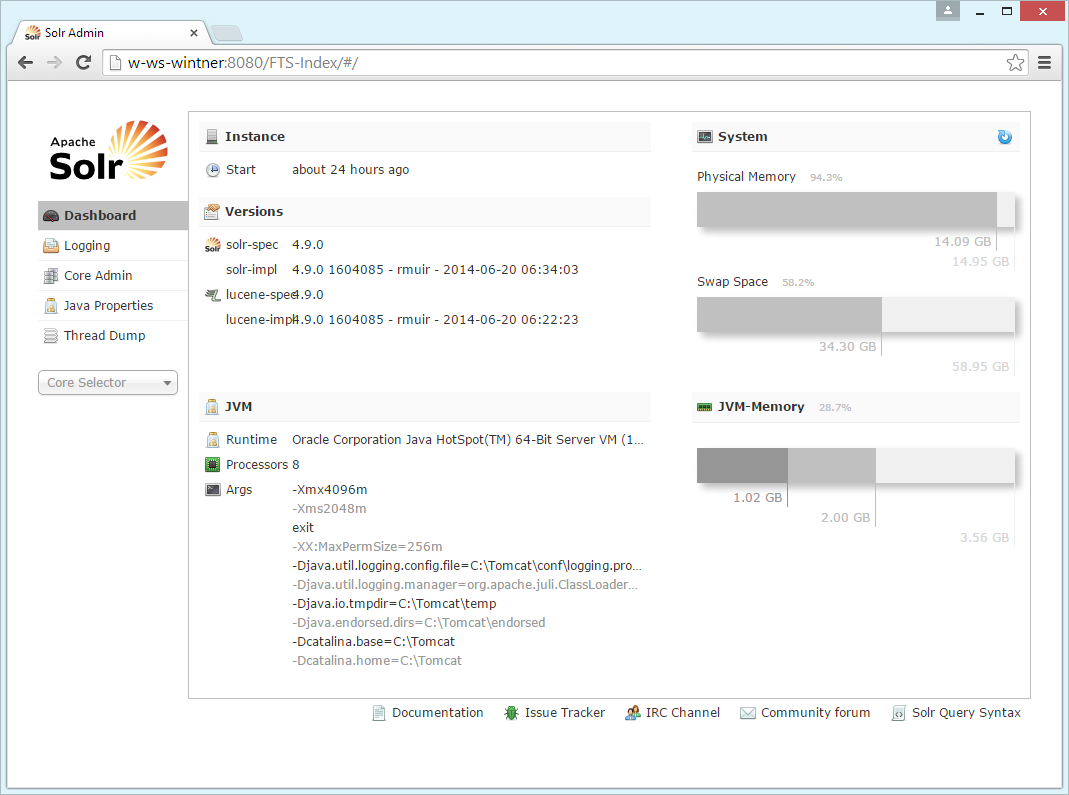Image resolution: width=1069 pixels, height=795 pixels.
Task: Bookmark this page with the star
Action: [1015, 63]
